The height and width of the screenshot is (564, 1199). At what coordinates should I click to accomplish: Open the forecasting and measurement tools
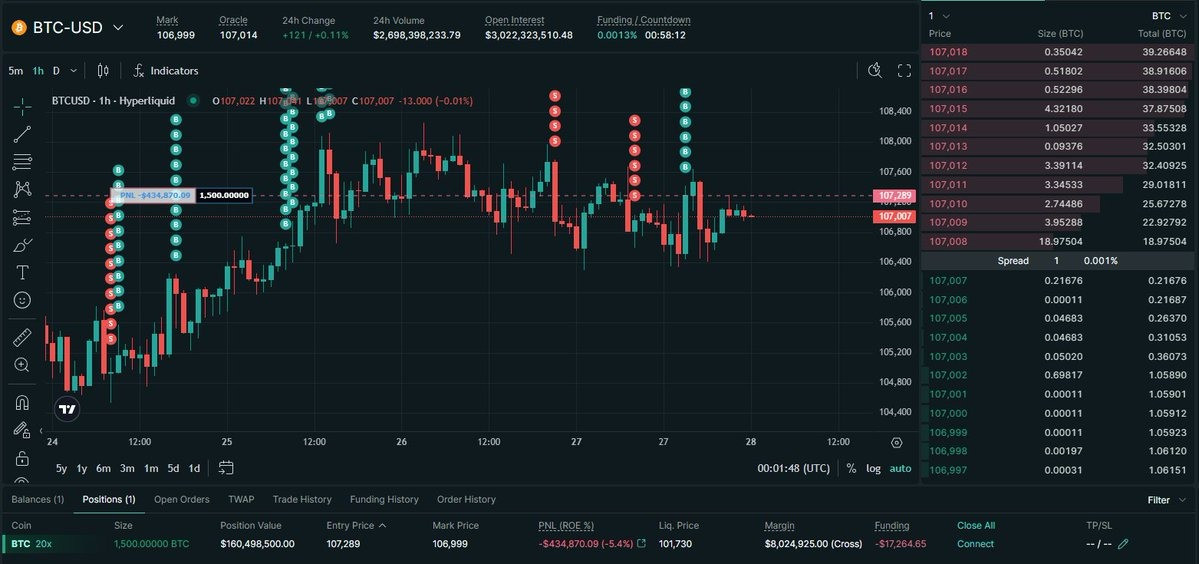[x=22, y=218]
